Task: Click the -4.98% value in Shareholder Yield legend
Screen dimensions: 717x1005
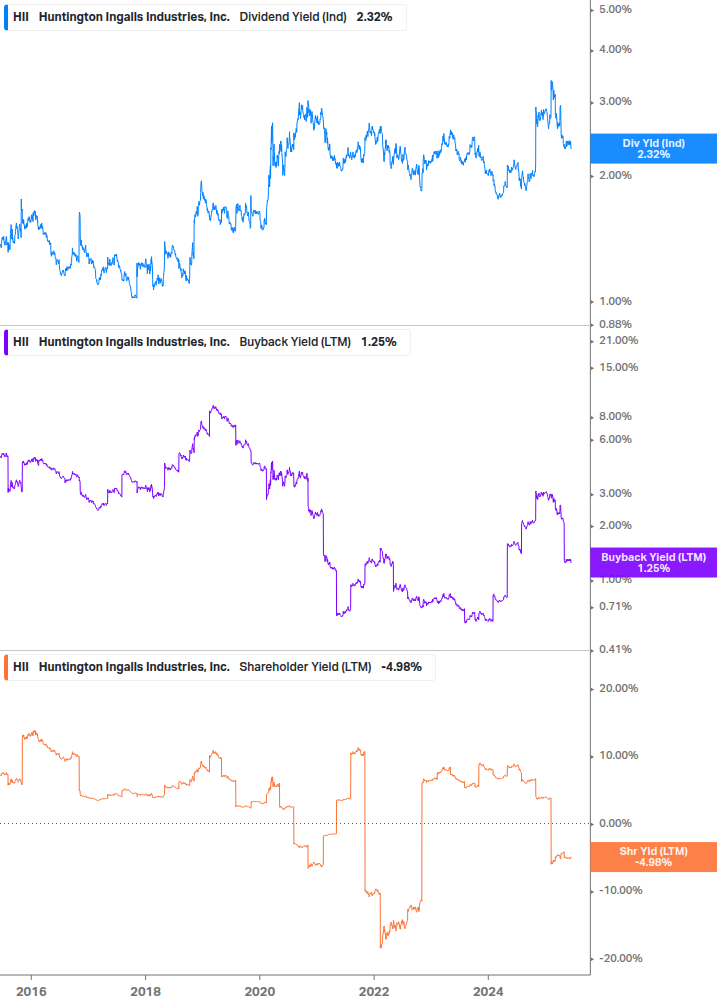Action: 401,667
